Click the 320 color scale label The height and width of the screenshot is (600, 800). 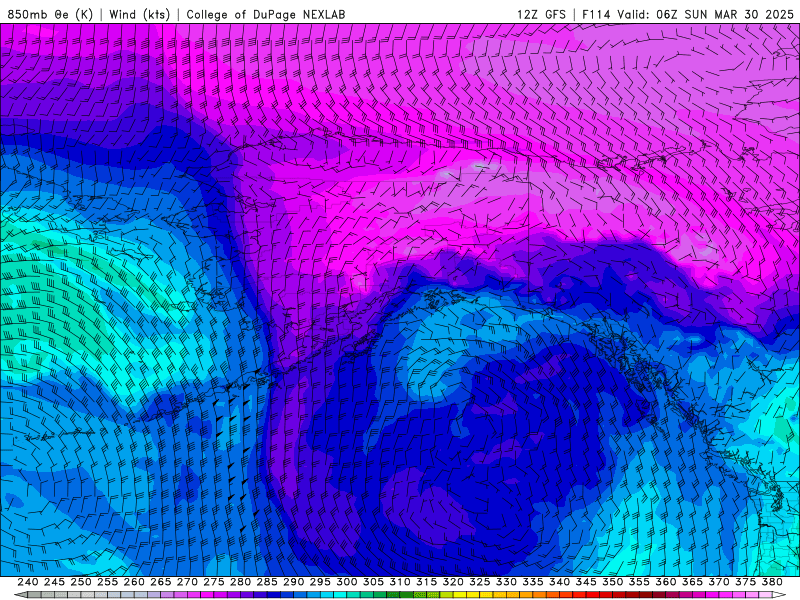point(453,582)
